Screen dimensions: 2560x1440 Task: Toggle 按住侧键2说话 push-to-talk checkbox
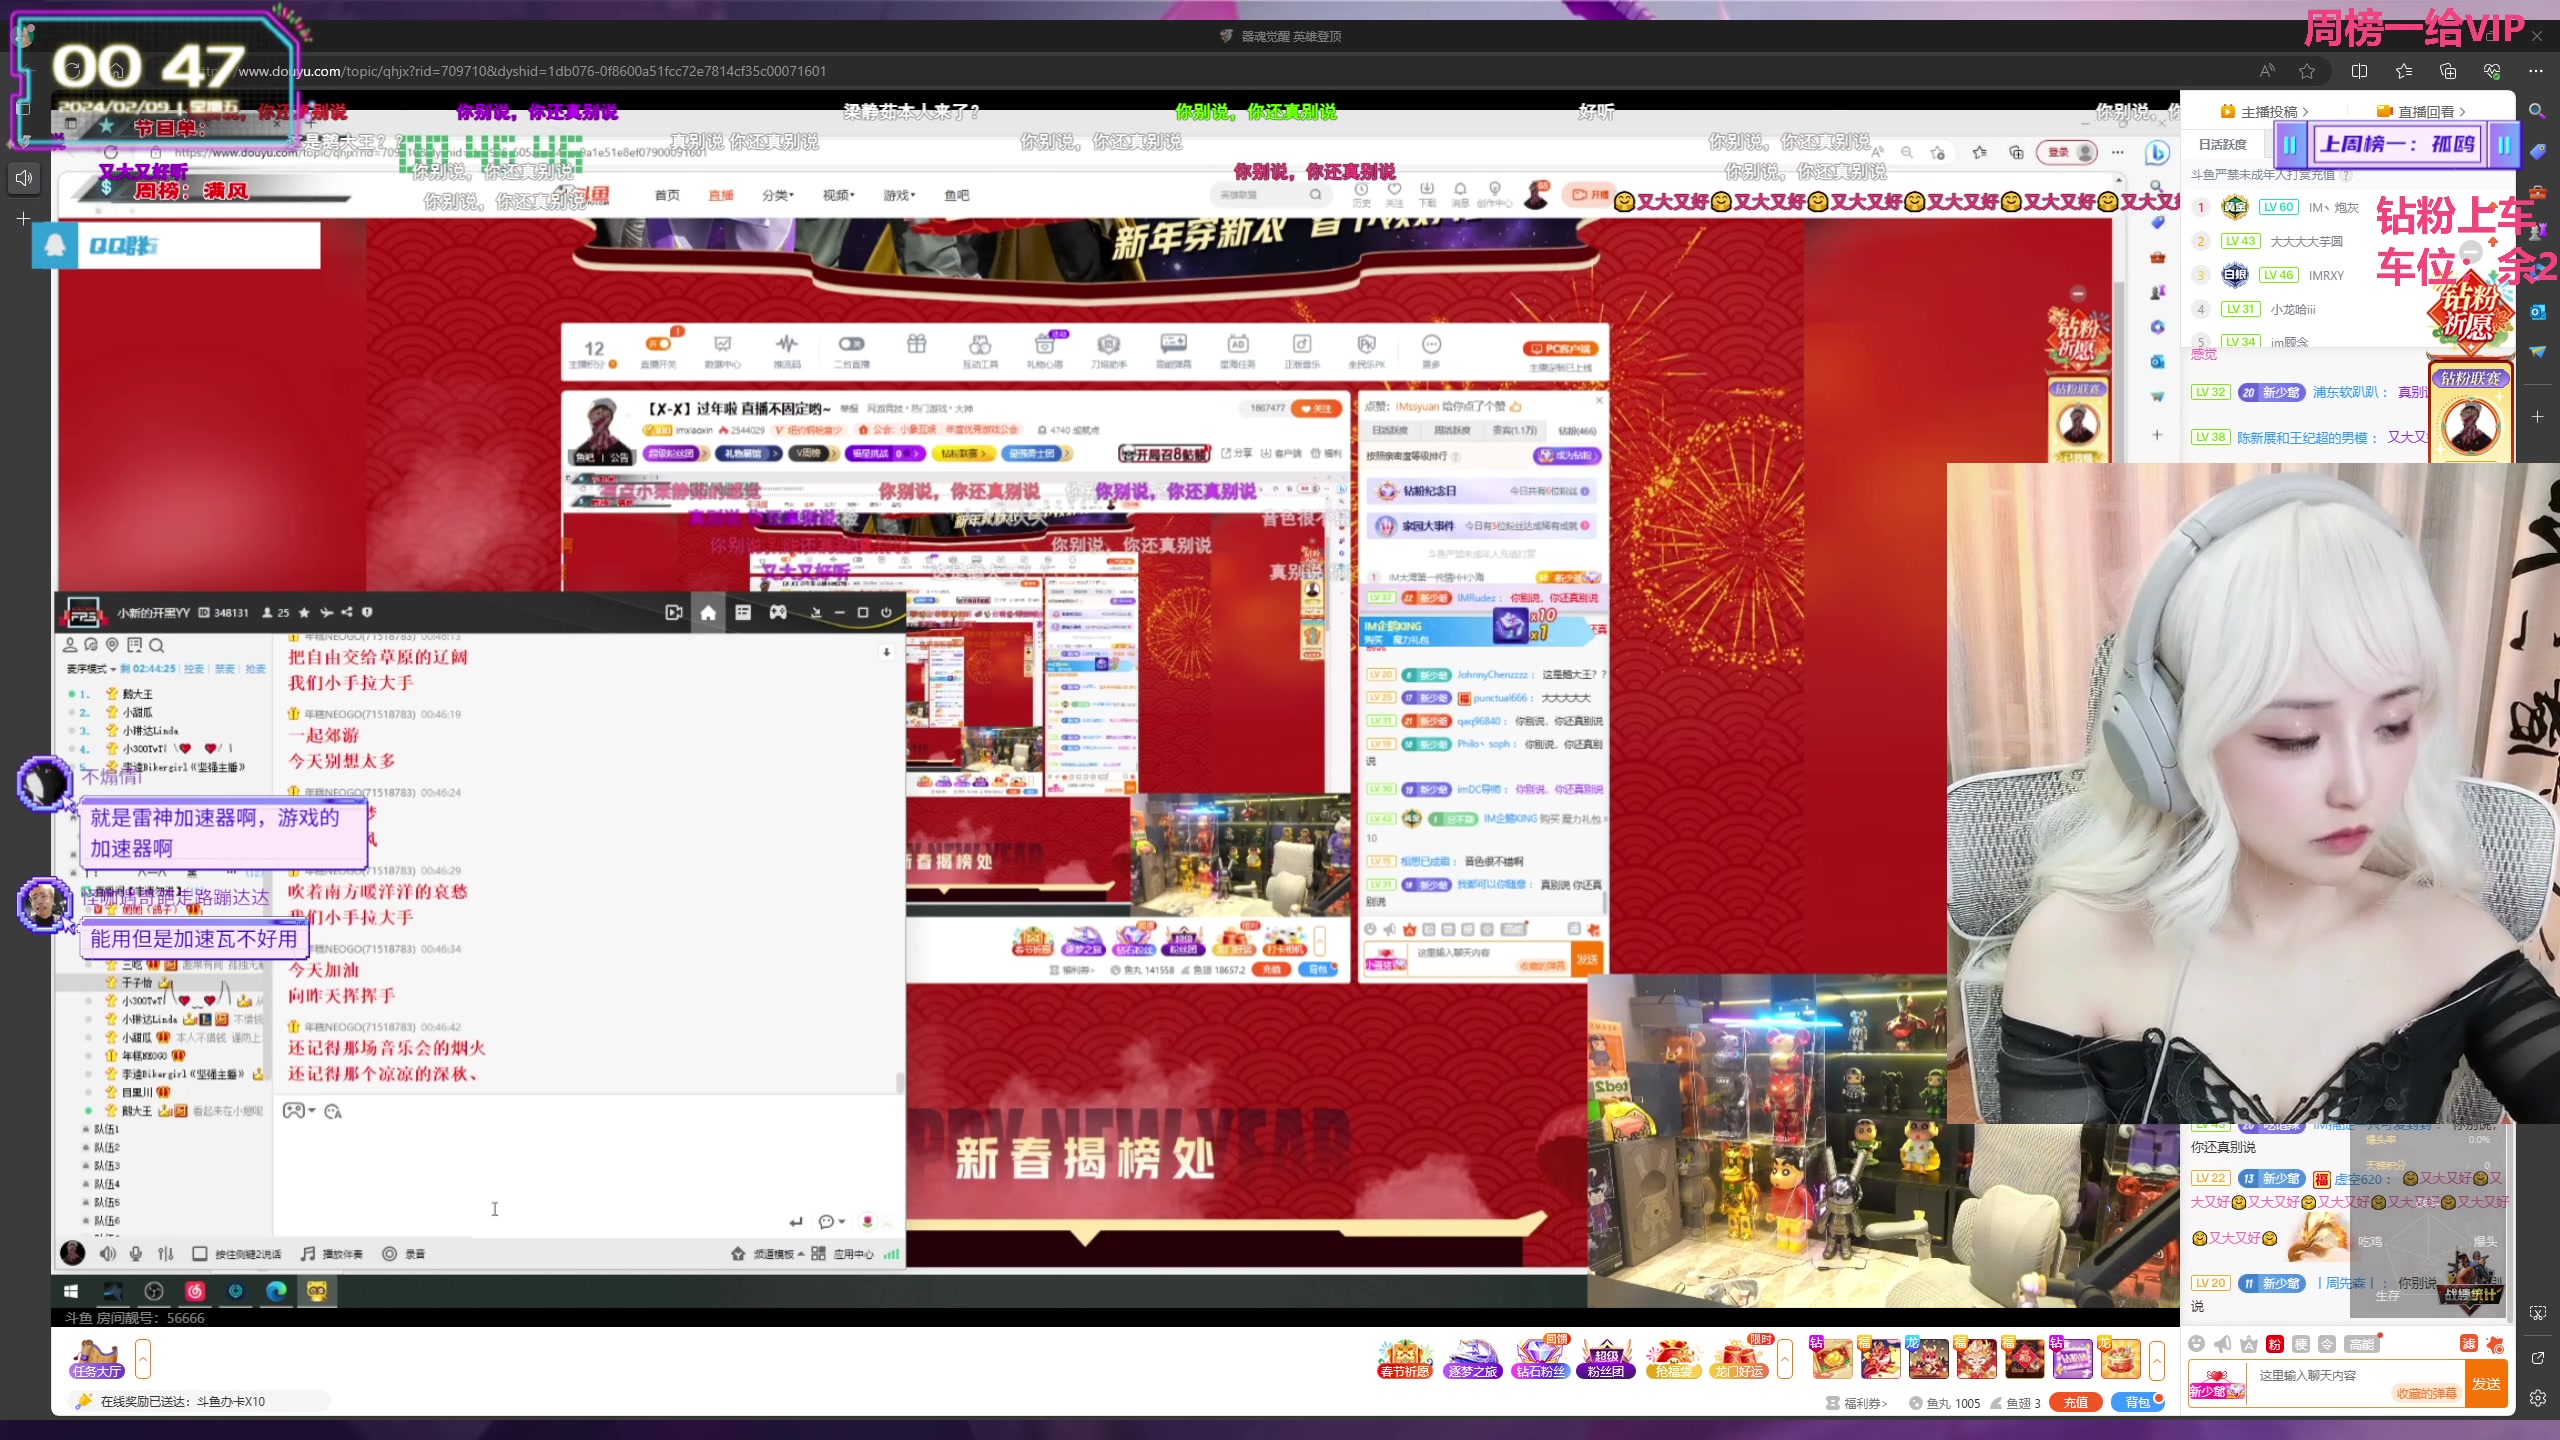tap(199, 1253)
